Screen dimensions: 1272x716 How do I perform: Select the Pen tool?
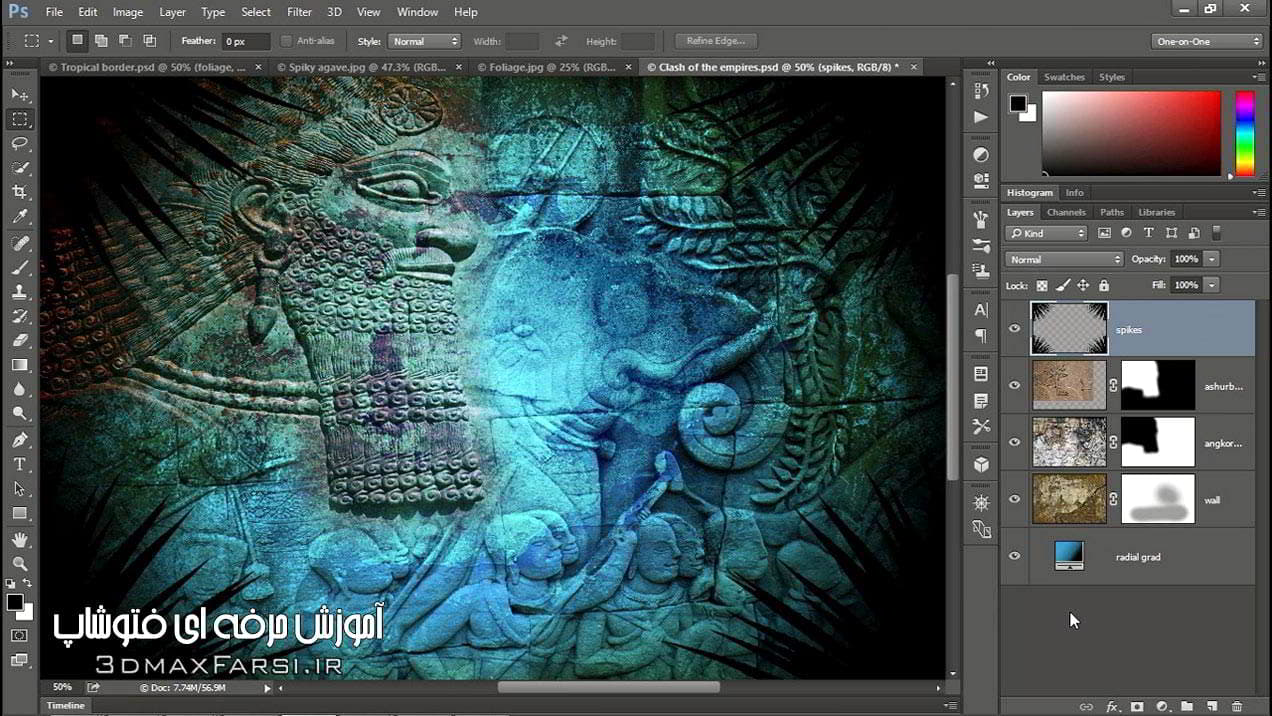click(20, 440)
